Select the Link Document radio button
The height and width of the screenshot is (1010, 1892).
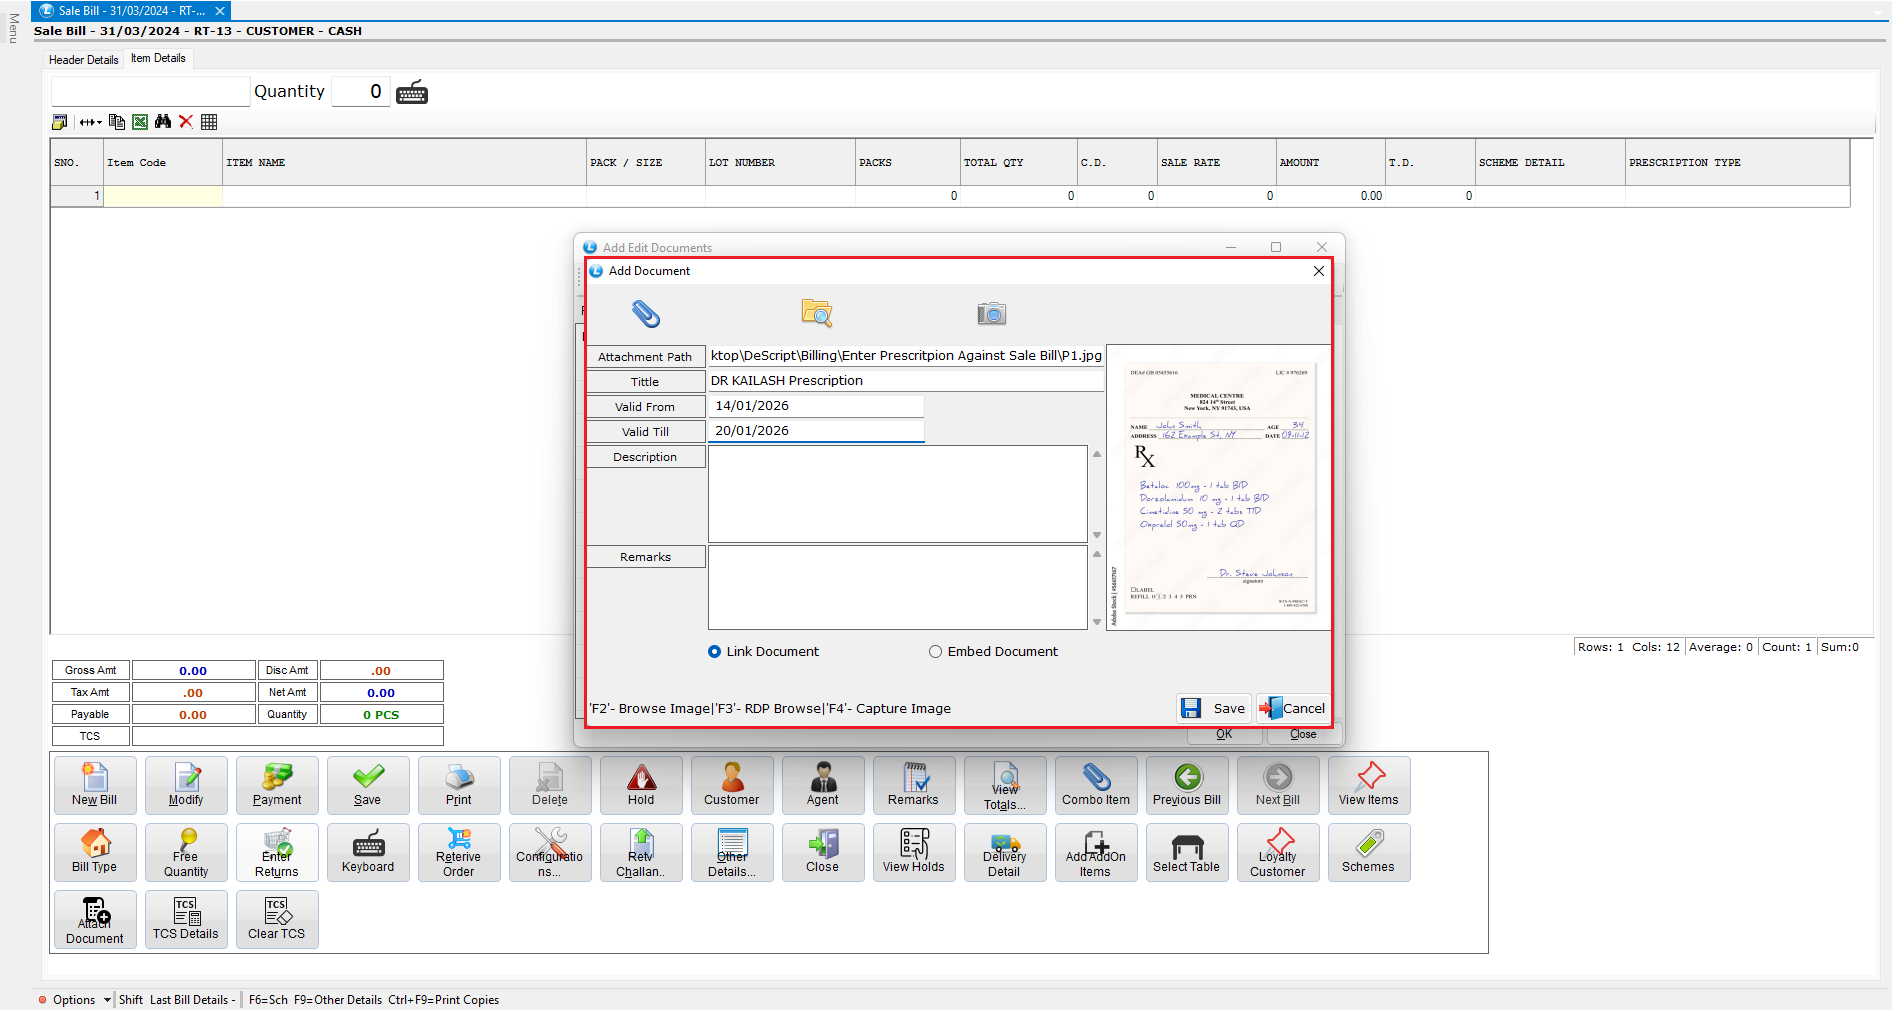(x=714, y=652)
